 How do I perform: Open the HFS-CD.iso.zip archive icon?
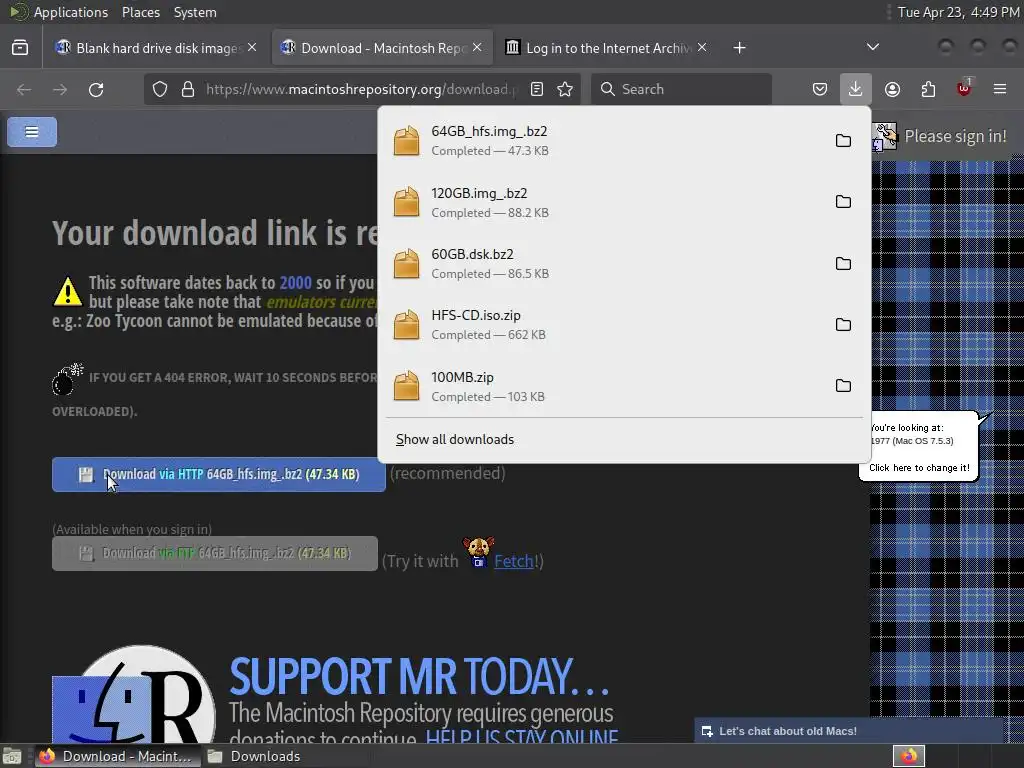(406, 325)
